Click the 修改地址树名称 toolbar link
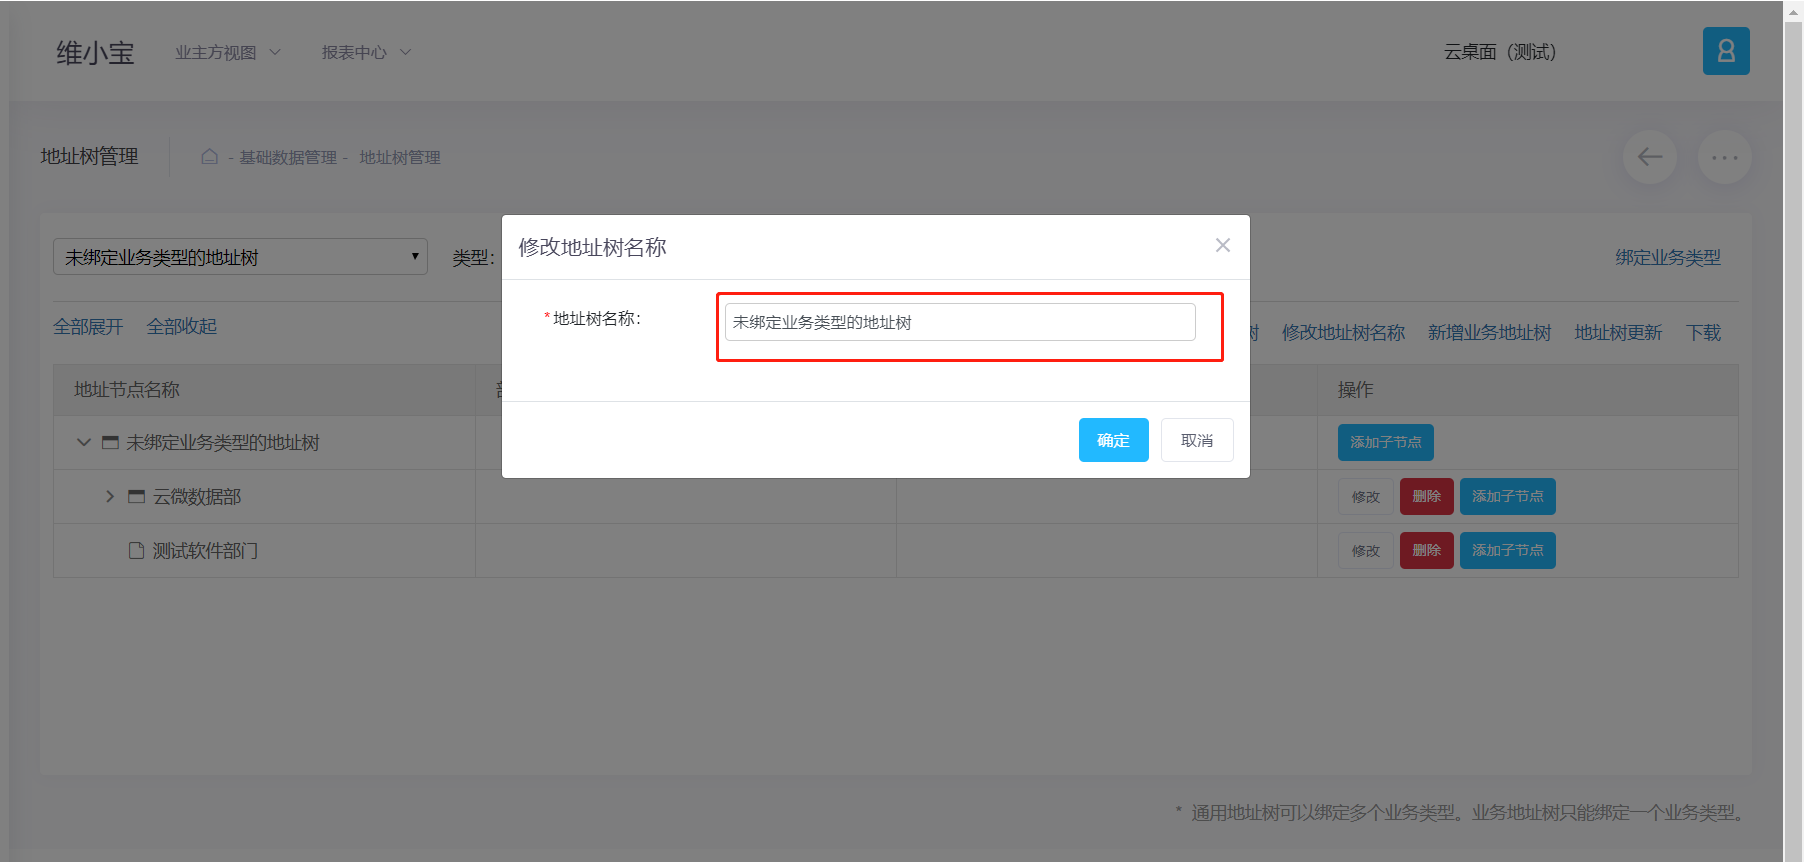 tap(1343, 333)
